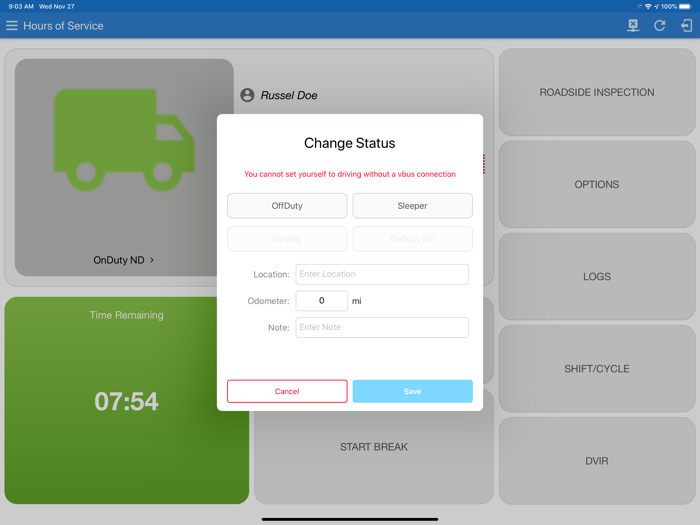
Task: Tap the connection status icon in header
Action: click(x=633, y=26)
